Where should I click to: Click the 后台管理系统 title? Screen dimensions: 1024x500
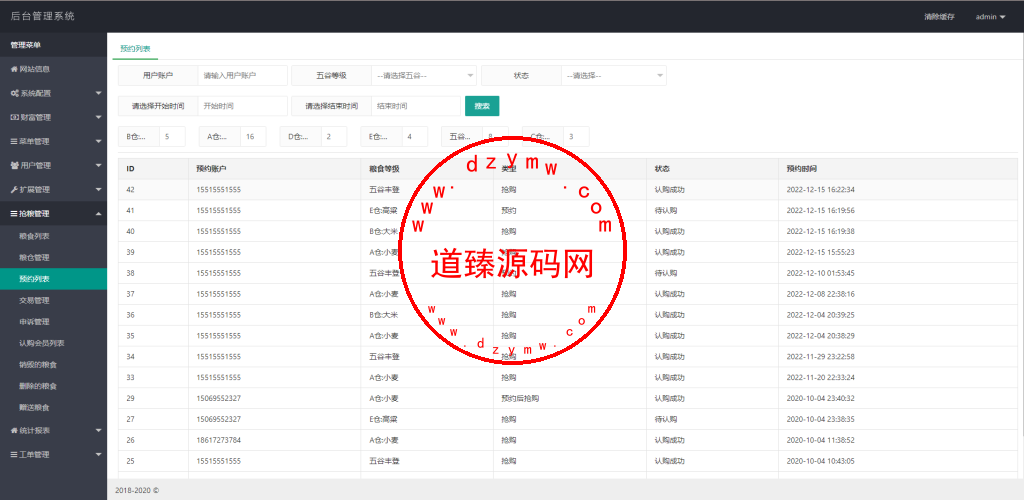tap(43, 16)
